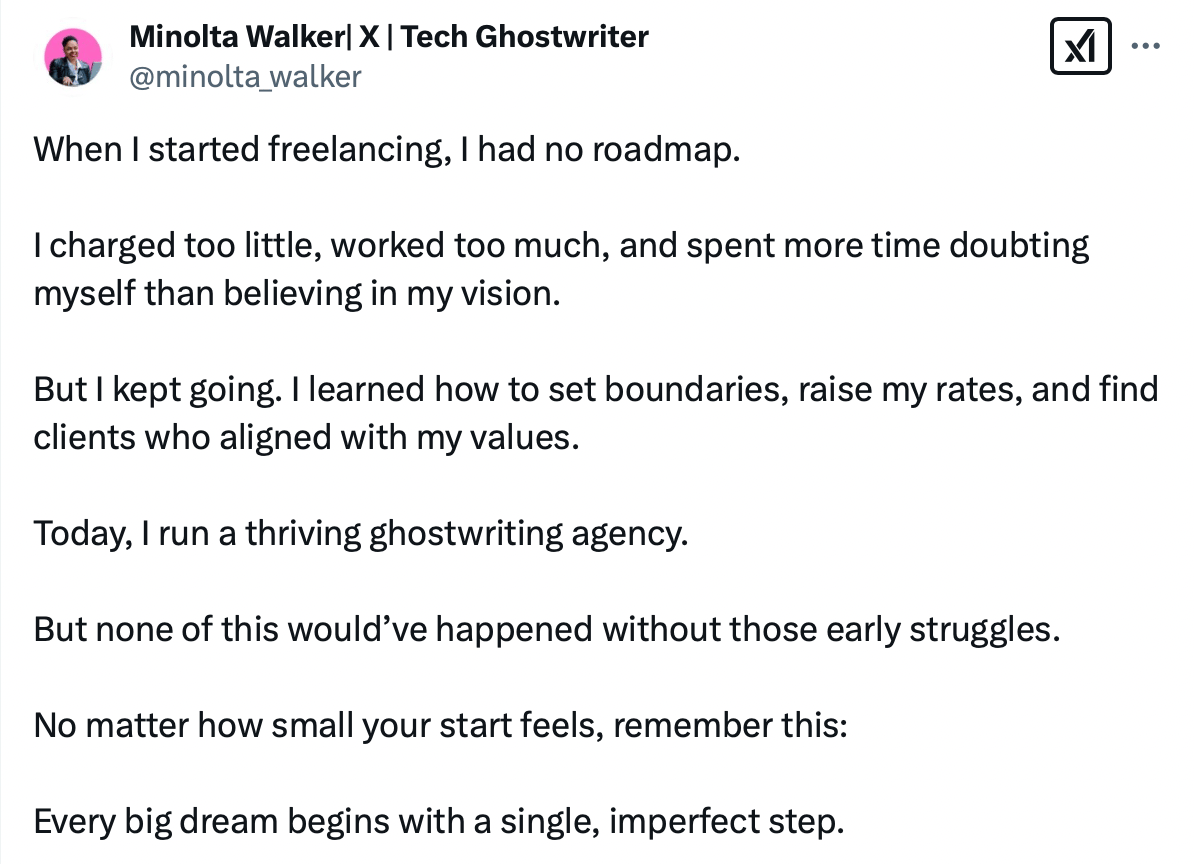Viewport: 1194px width, 864px height.
Task: Click the sentence 'Every big dream begins'
Action: [x=439, y=821]
